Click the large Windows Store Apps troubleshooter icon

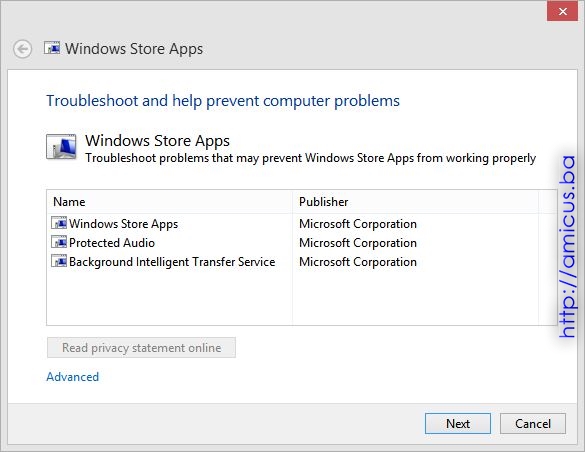[x=61, y=147]
